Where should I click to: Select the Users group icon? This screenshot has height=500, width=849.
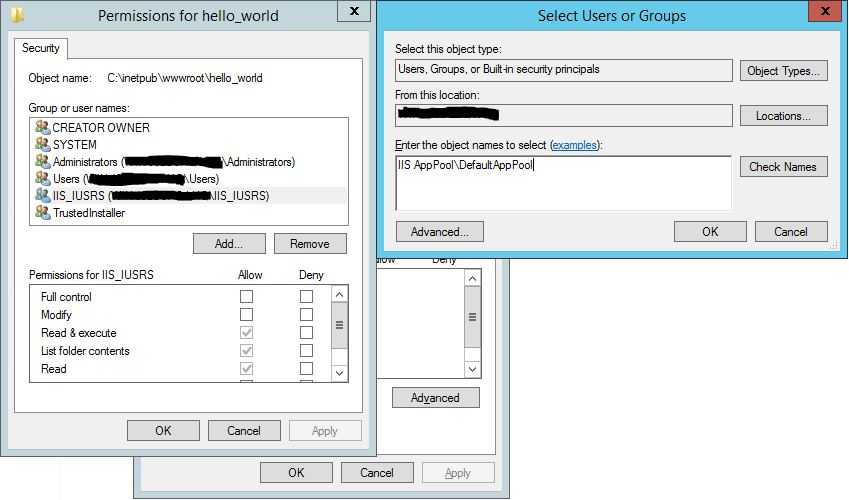point(43,178)
